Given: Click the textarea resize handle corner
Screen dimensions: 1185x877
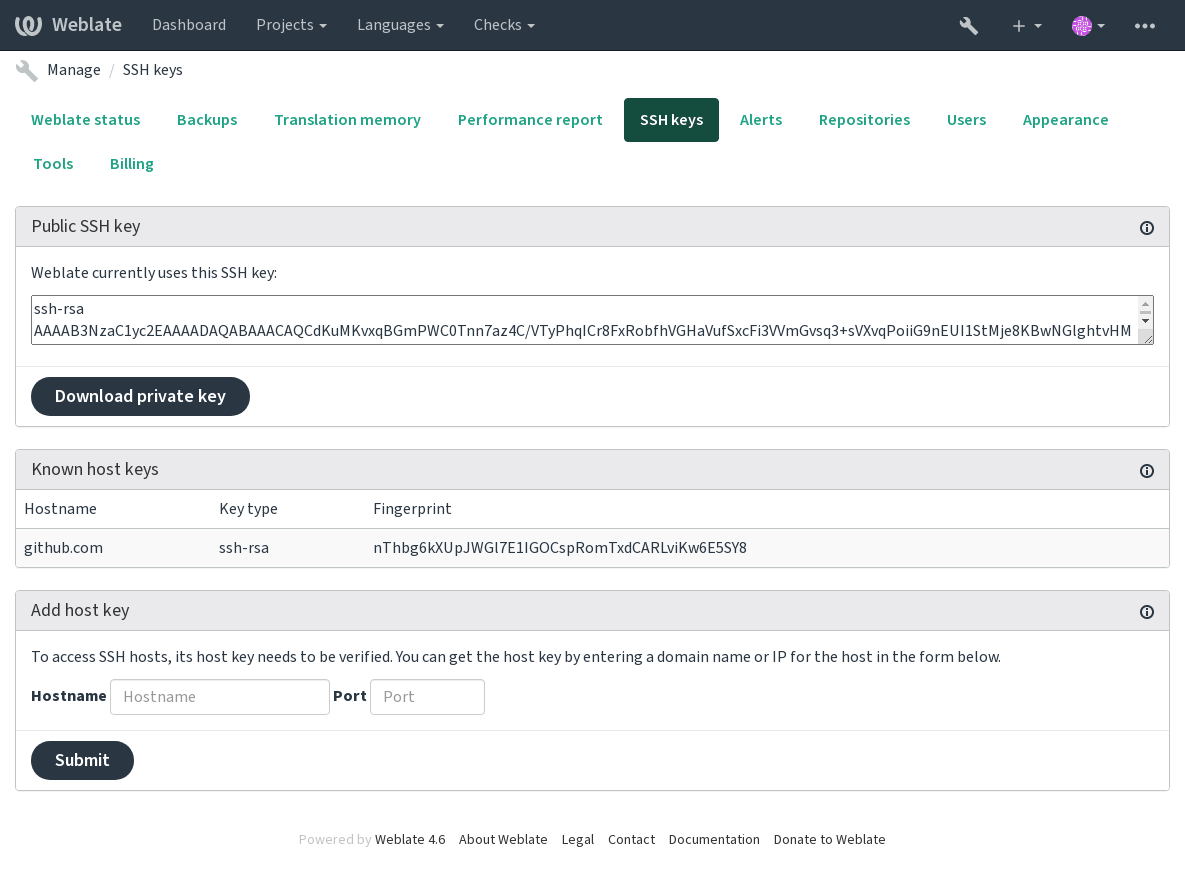Looking at the screenshot, I should click(1147, 338).
